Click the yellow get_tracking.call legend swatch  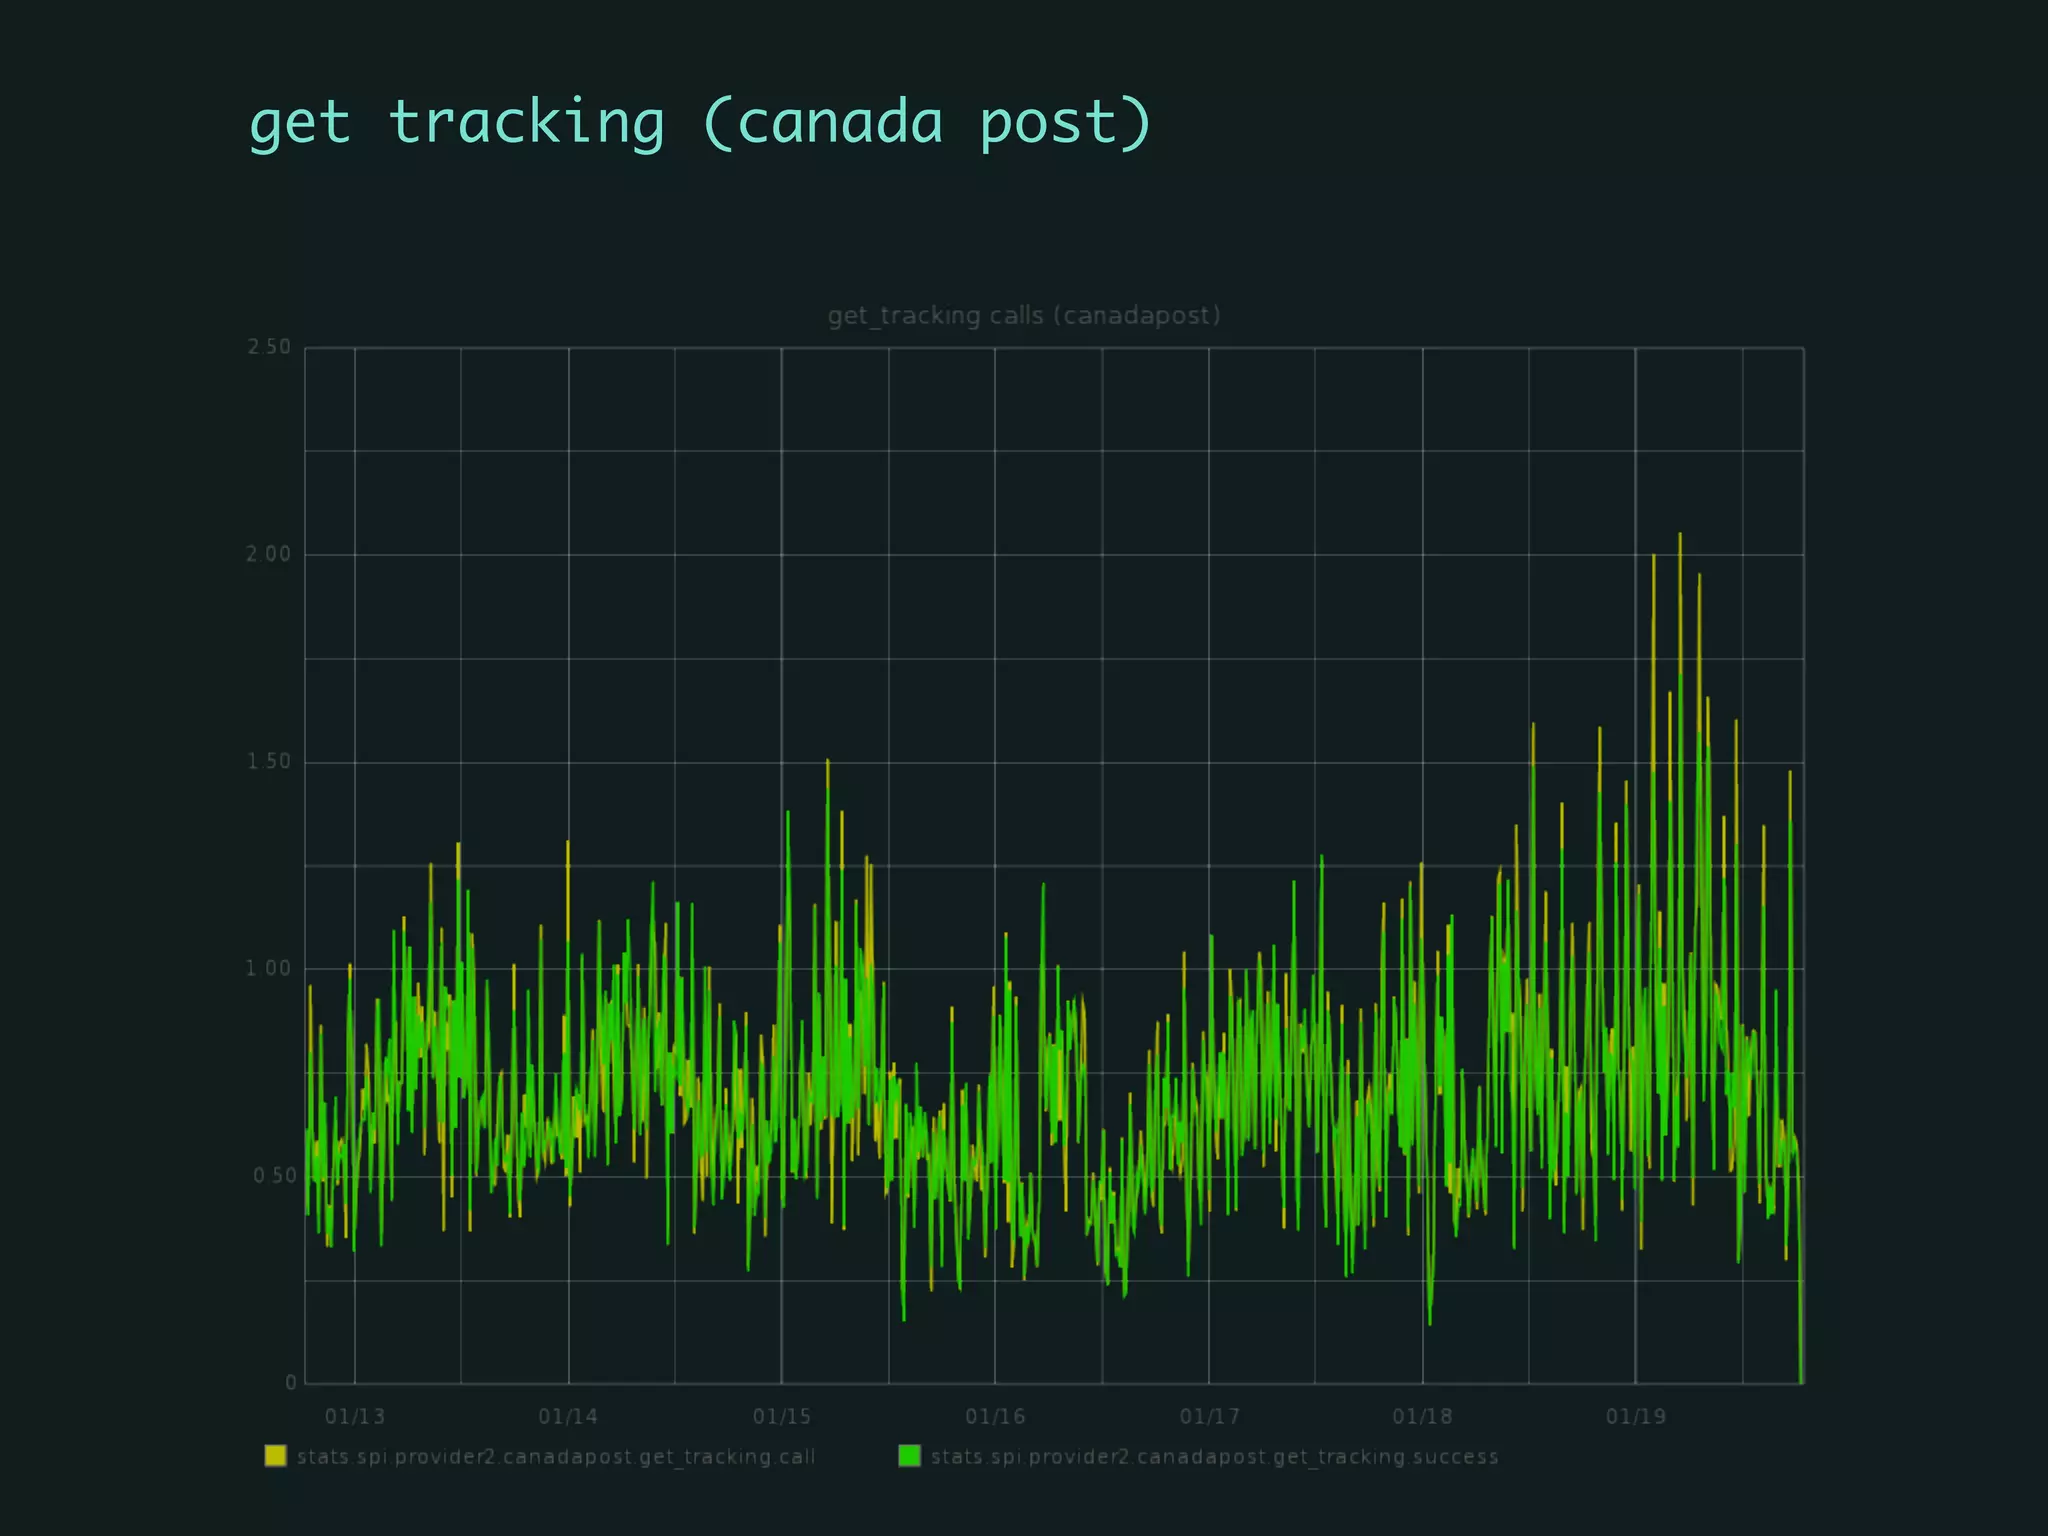pyautogui.click(x=275, y=1456)
